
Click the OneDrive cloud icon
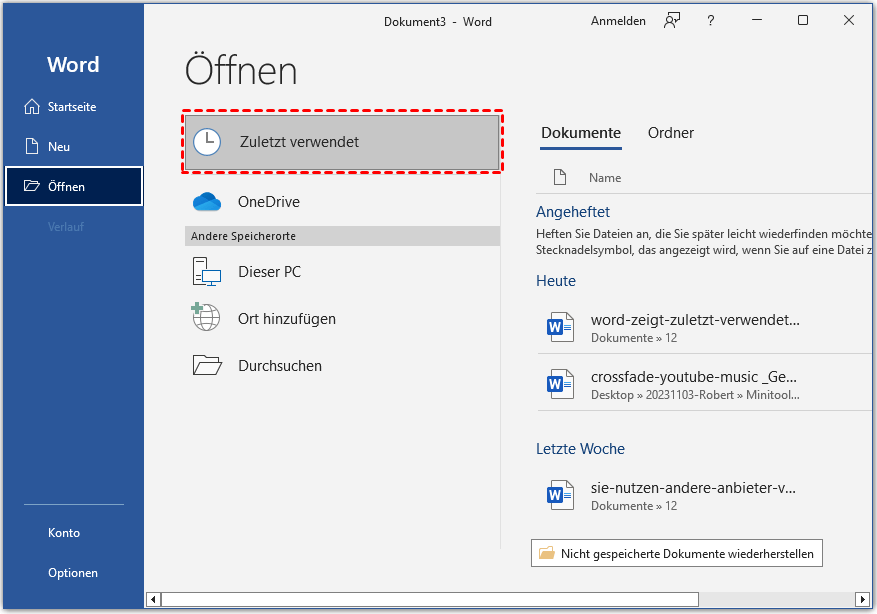(206, 202)
